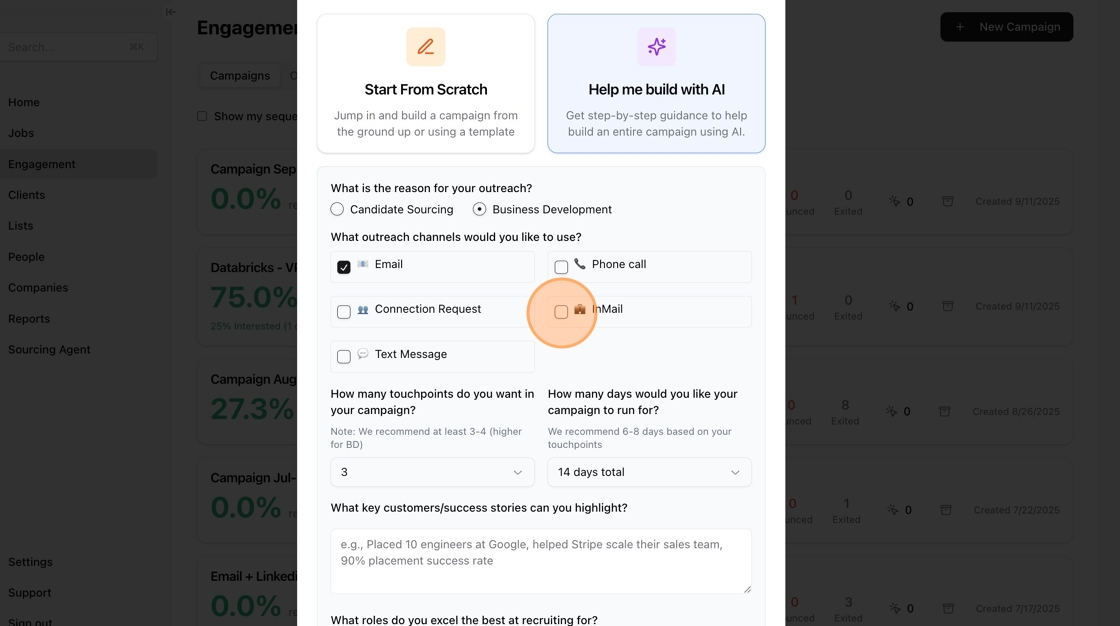Click speech bubble icon next to Text Message
The image size is (1120, 626).
coord(363,354)
